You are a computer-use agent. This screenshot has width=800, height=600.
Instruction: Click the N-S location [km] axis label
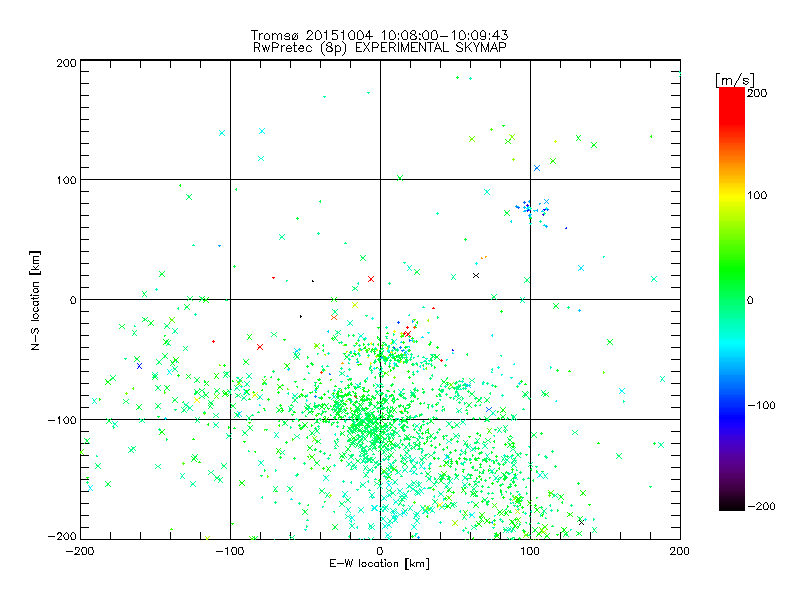point(35,300)
